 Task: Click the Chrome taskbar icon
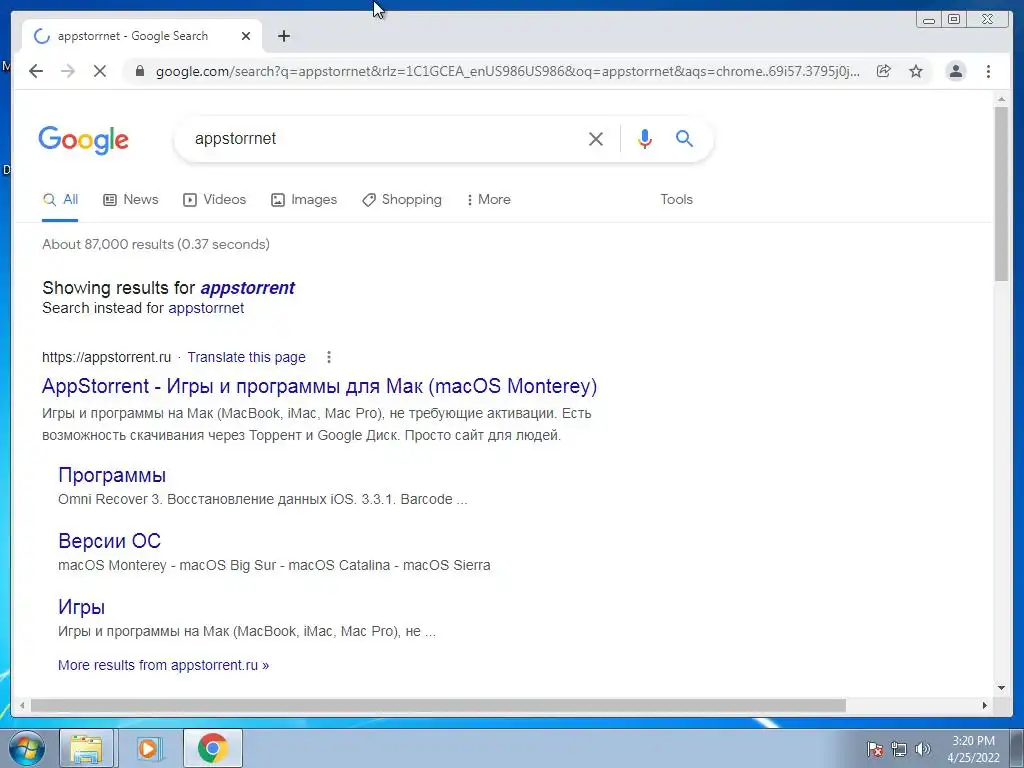[212, 748]
